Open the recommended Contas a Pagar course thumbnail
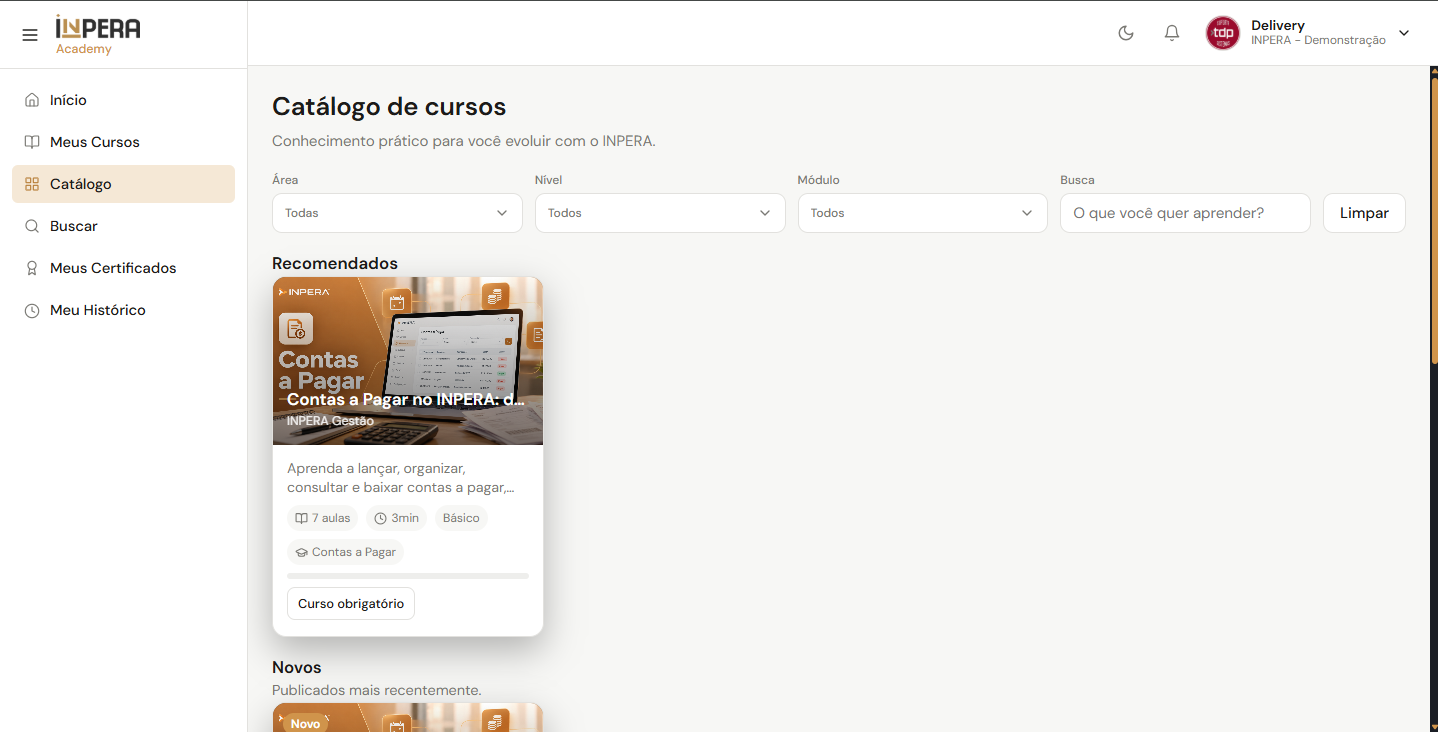 coord(408,361)
